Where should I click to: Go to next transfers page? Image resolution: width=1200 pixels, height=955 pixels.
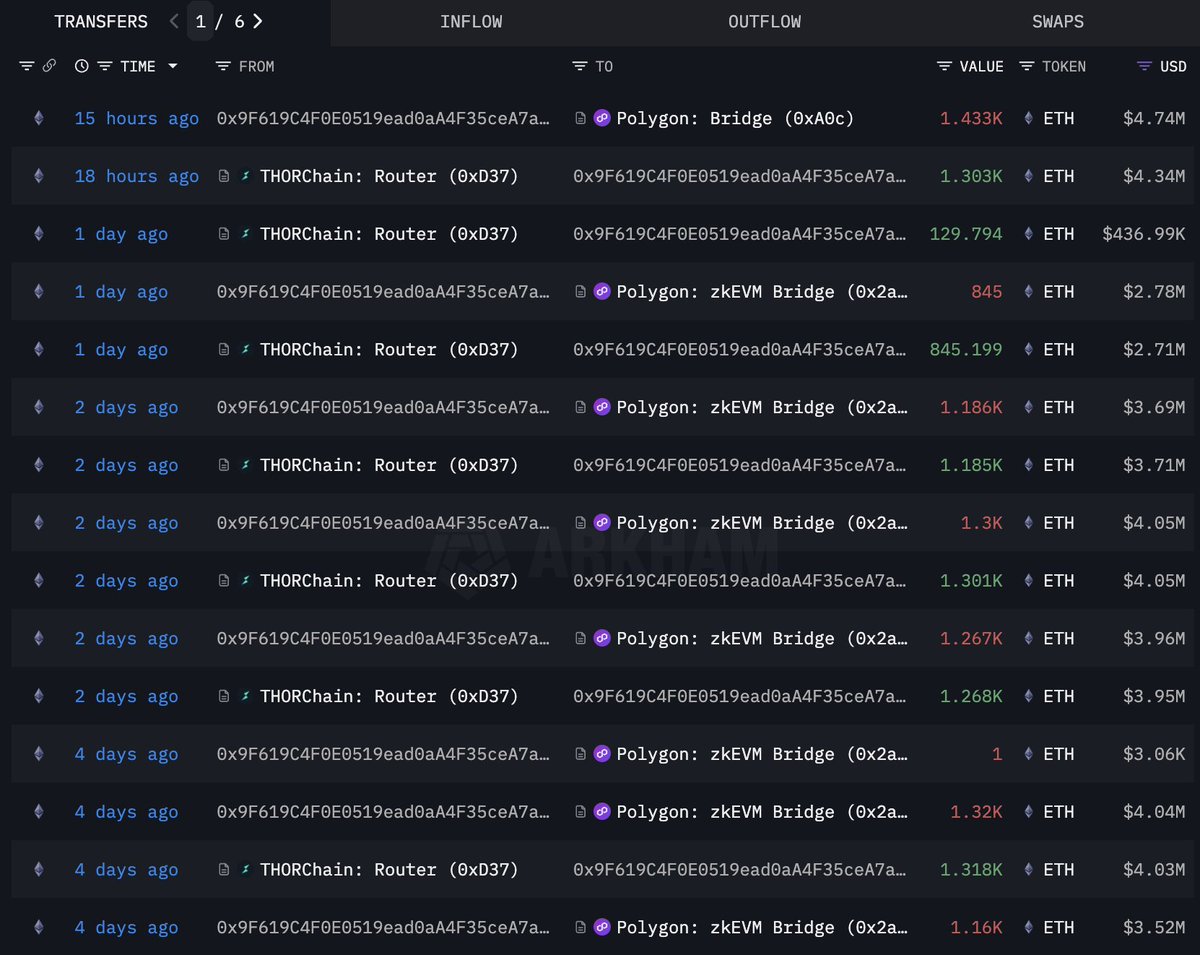(x=258, y=21)
